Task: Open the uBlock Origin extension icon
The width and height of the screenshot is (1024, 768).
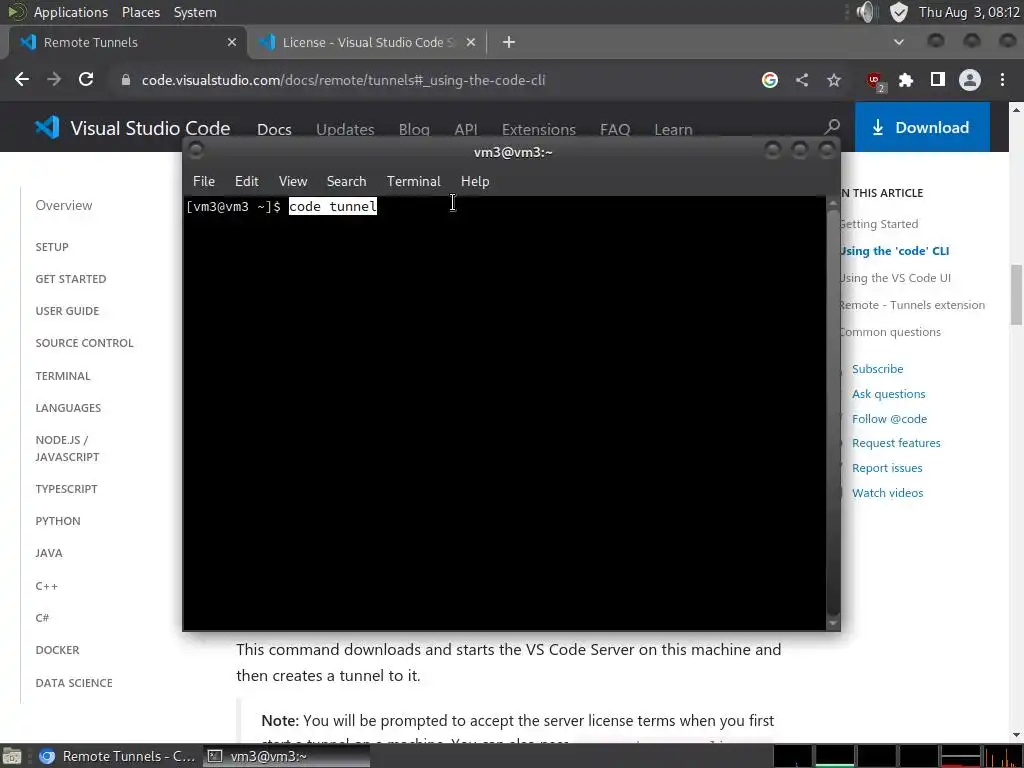Action: 874,80
